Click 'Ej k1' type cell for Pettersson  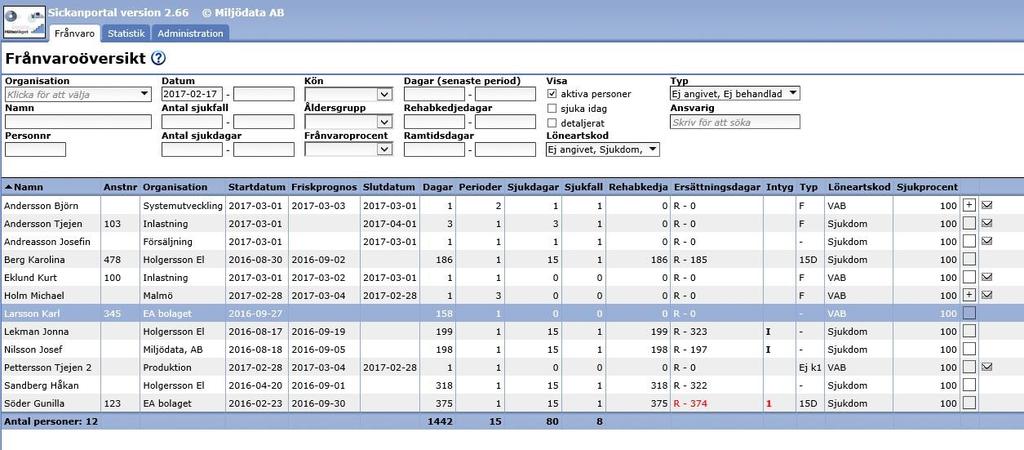point(809,367)
